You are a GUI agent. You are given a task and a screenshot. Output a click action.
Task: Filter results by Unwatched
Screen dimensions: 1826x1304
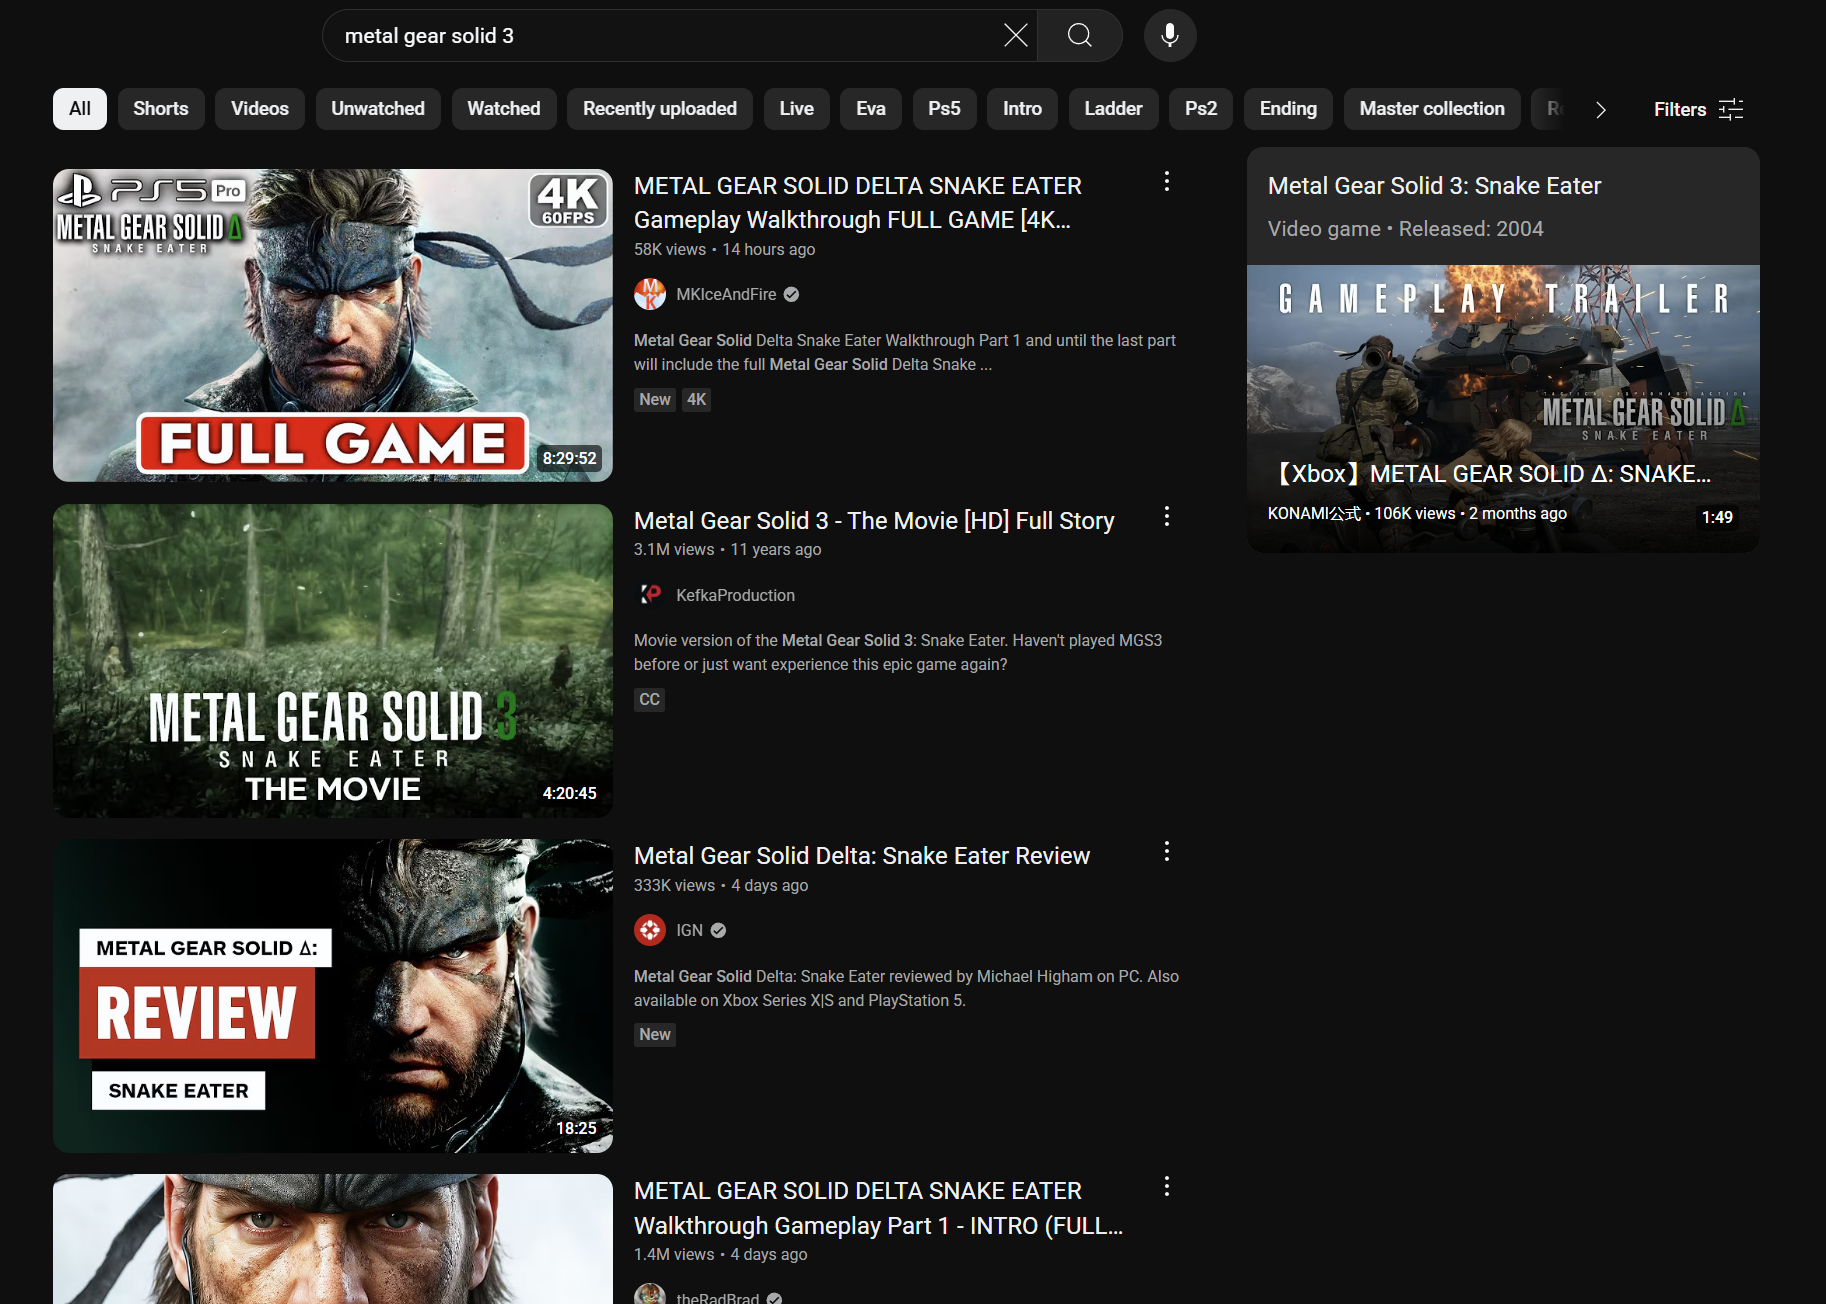click(378, 109)
